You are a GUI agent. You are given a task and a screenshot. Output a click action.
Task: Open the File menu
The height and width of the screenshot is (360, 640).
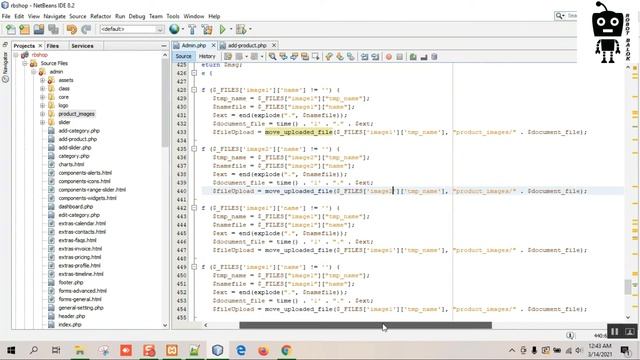[6, 16]
